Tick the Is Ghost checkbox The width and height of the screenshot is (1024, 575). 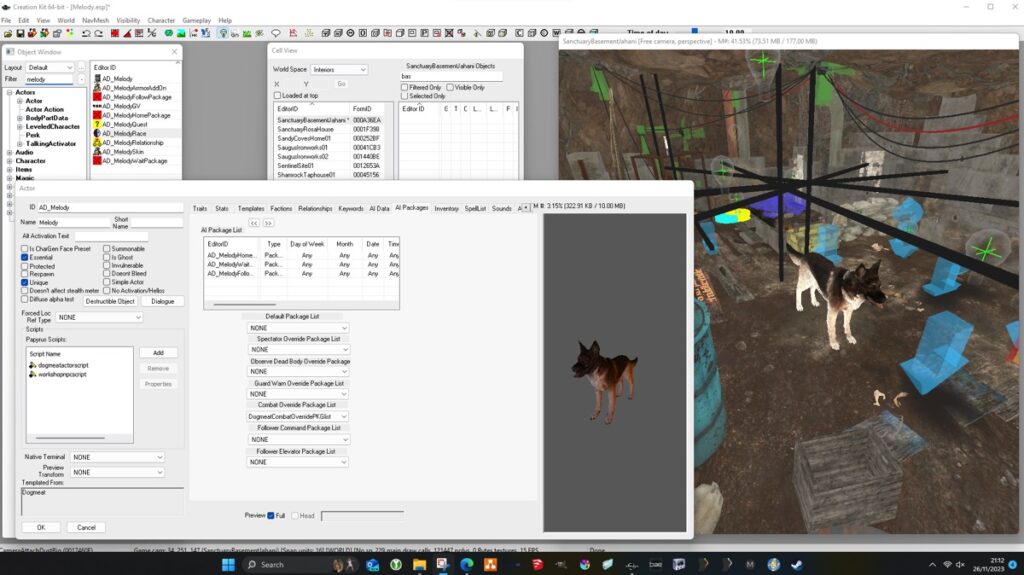(106, 257)
